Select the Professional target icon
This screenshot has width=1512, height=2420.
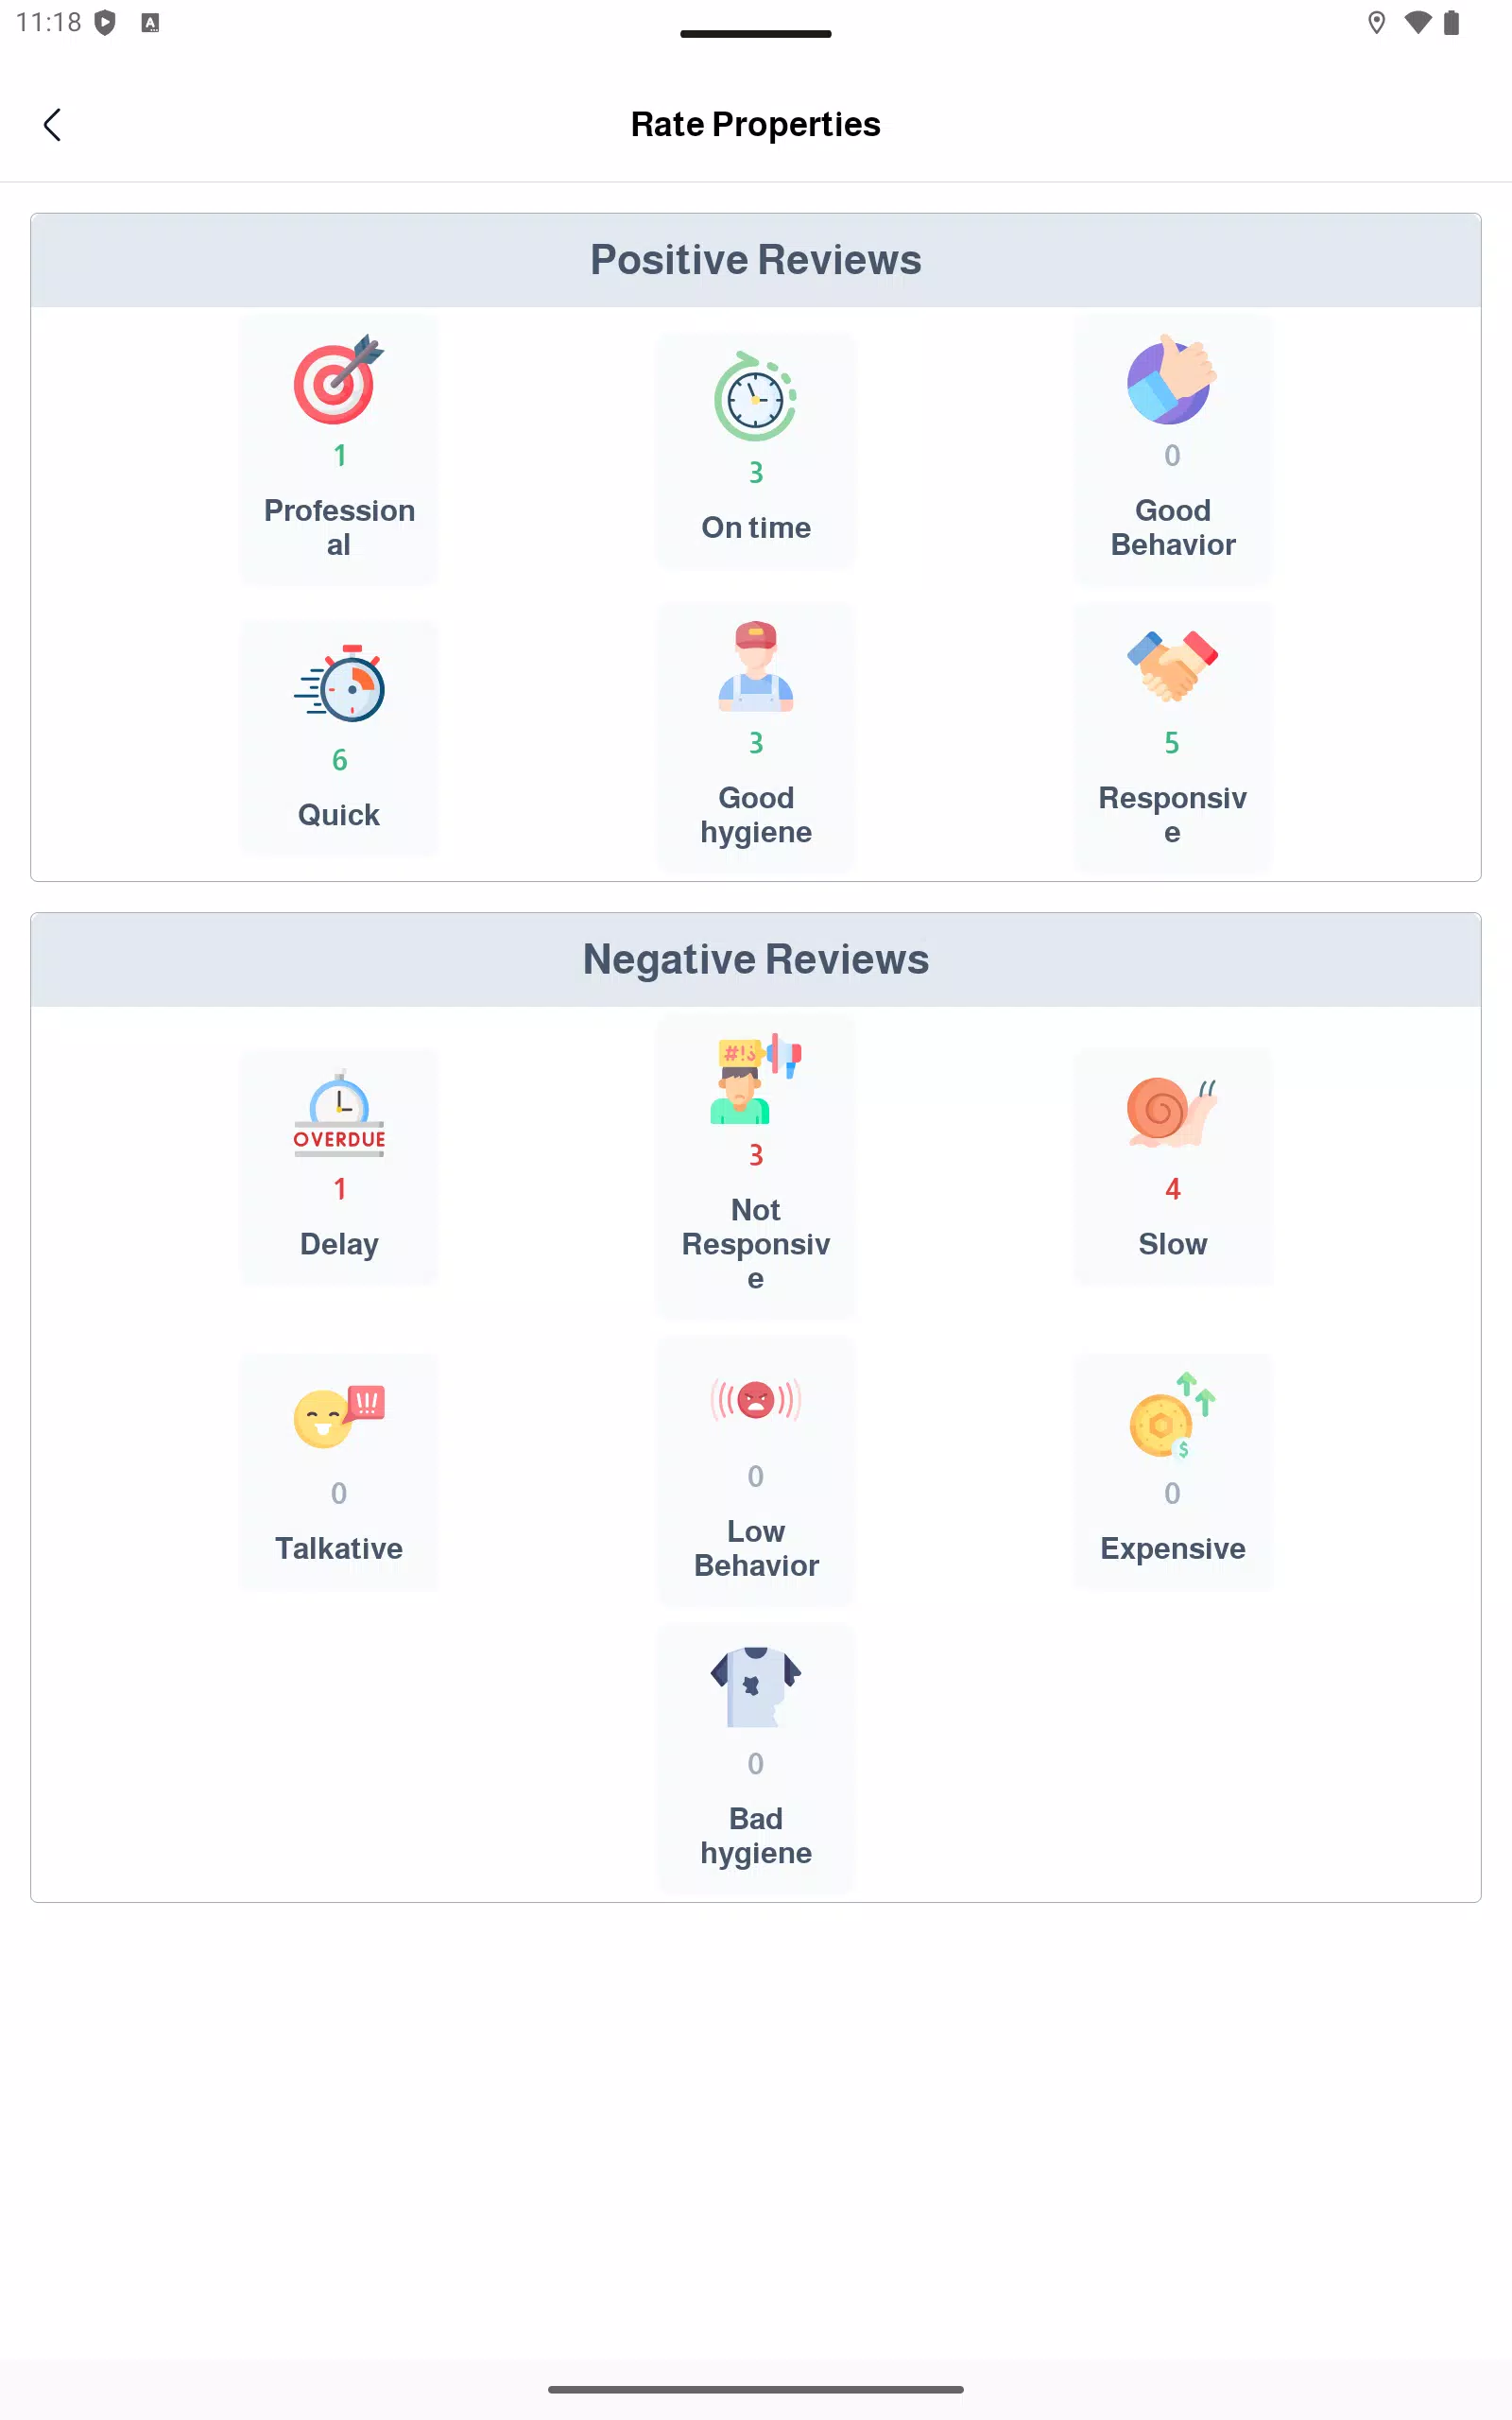[339, 379]
